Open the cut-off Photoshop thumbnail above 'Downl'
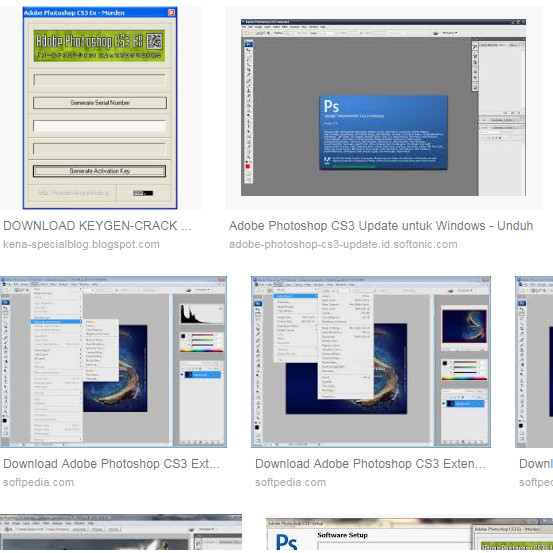This screenshot has width=553, height=553. [x=534, y=362]
